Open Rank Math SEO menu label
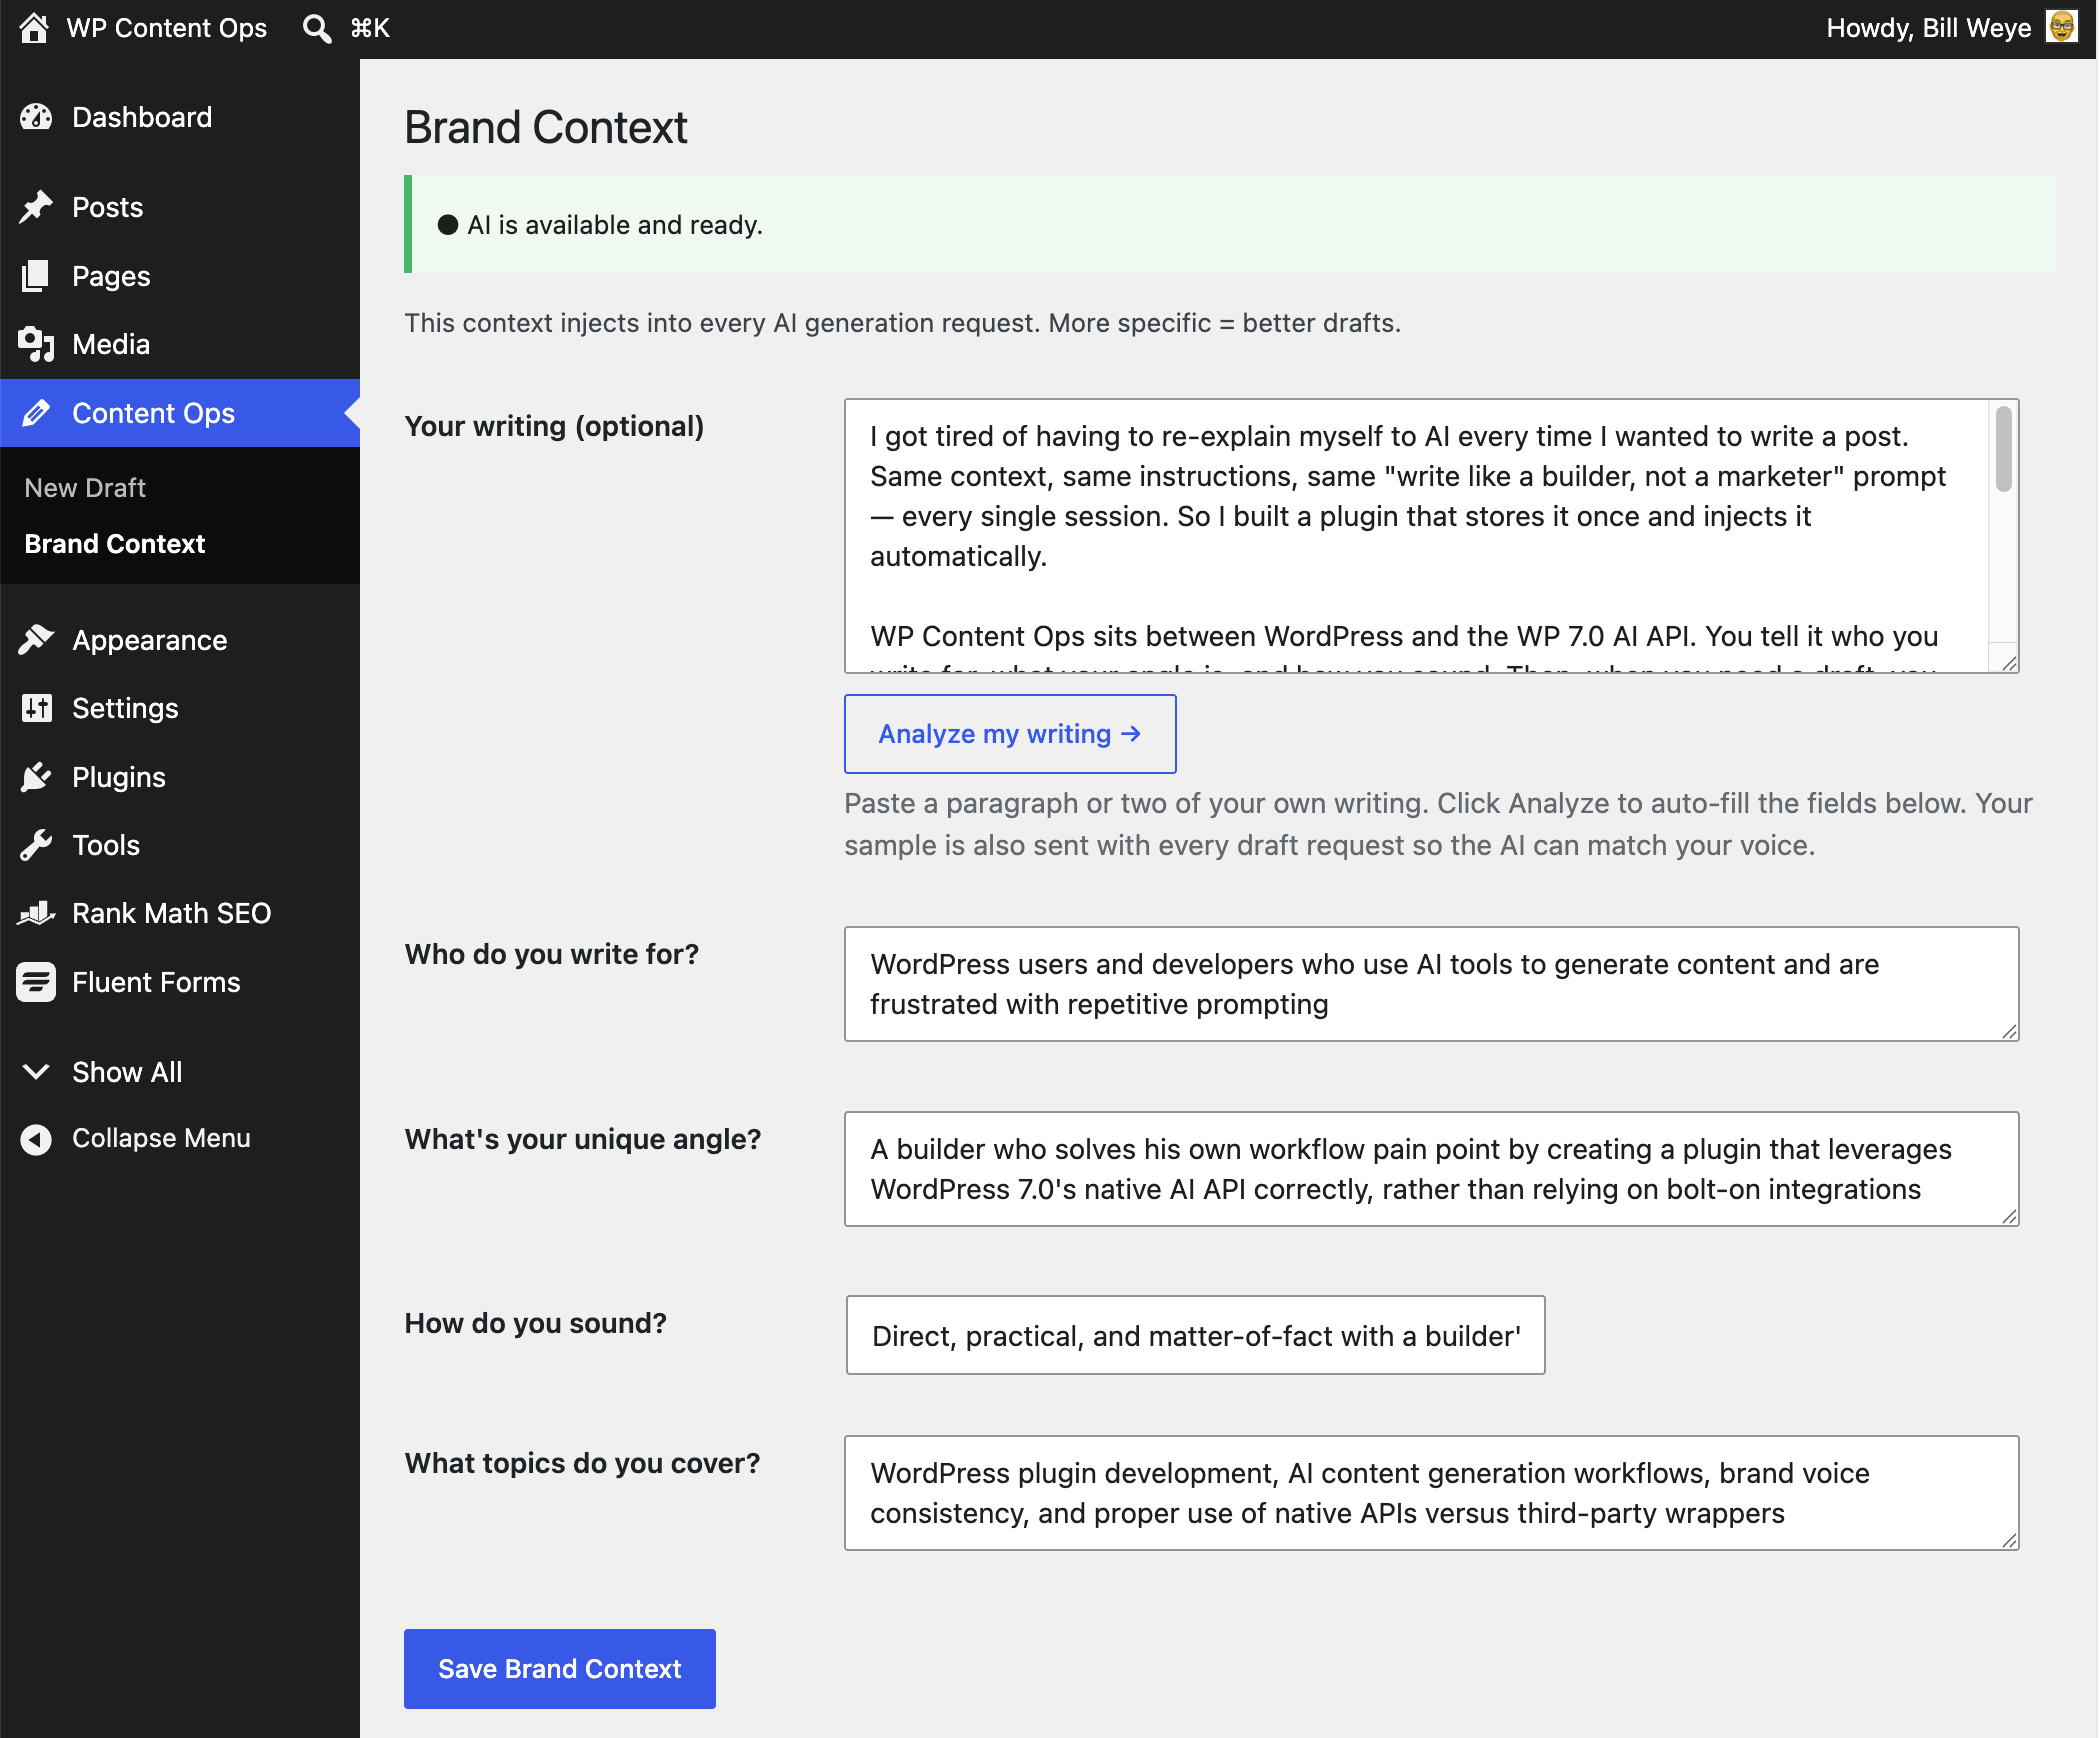Viewport: 2100px width, 1738px height. 172,913
